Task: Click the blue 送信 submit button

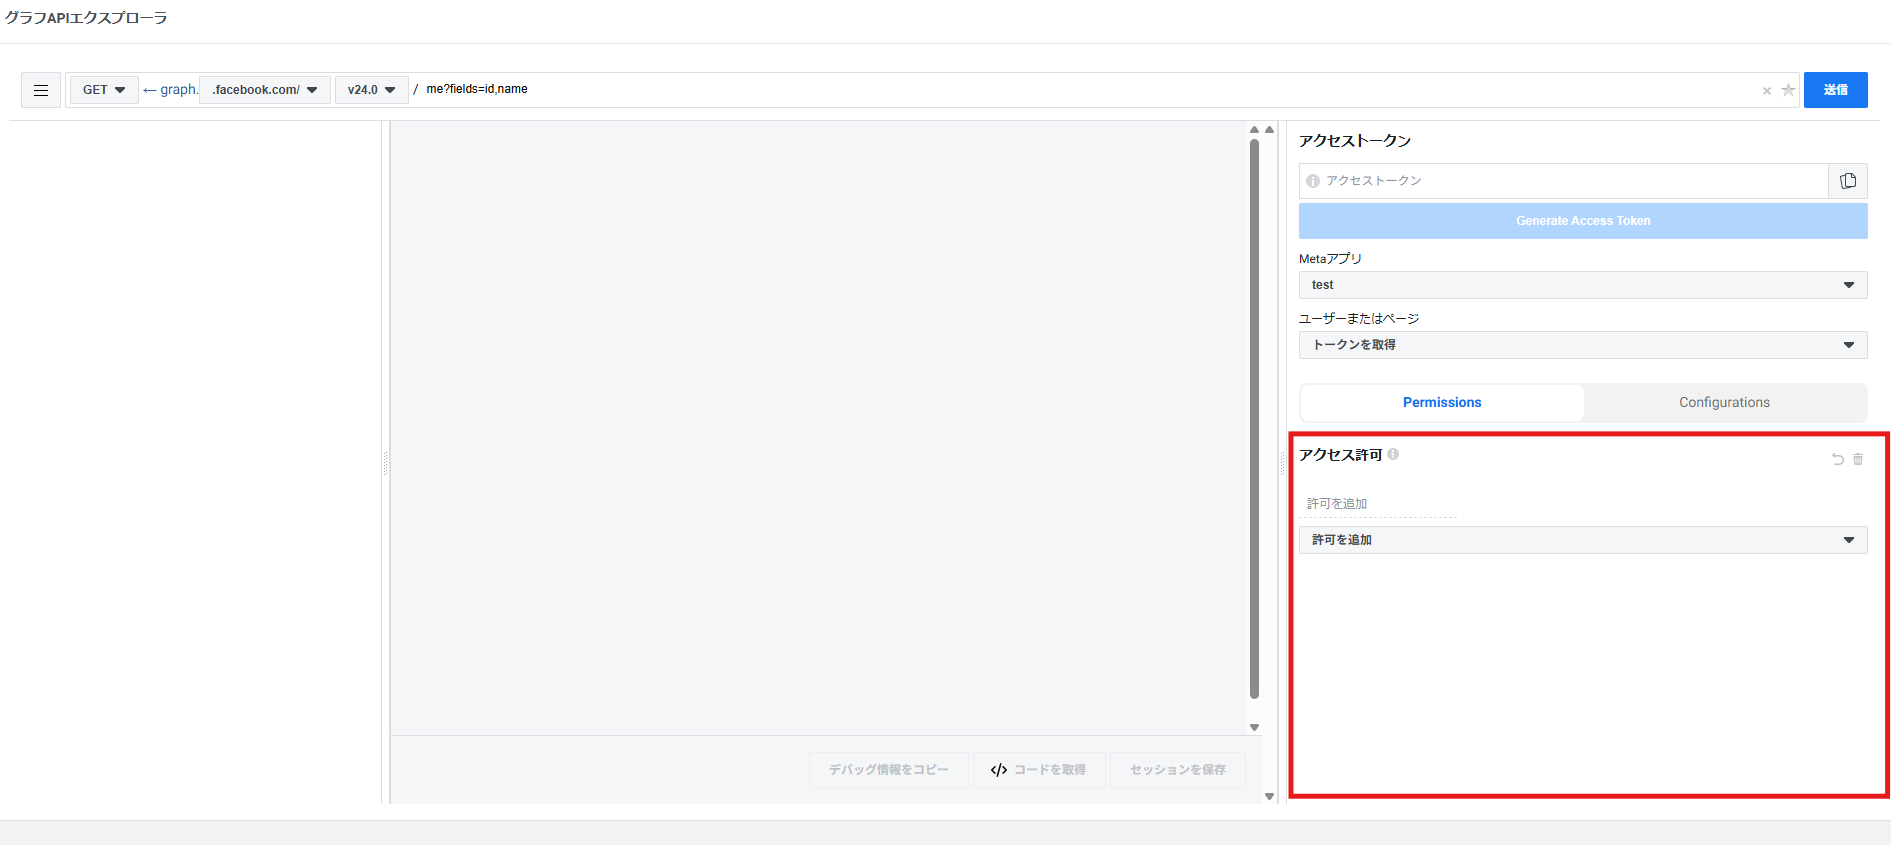Action: 1835,90
